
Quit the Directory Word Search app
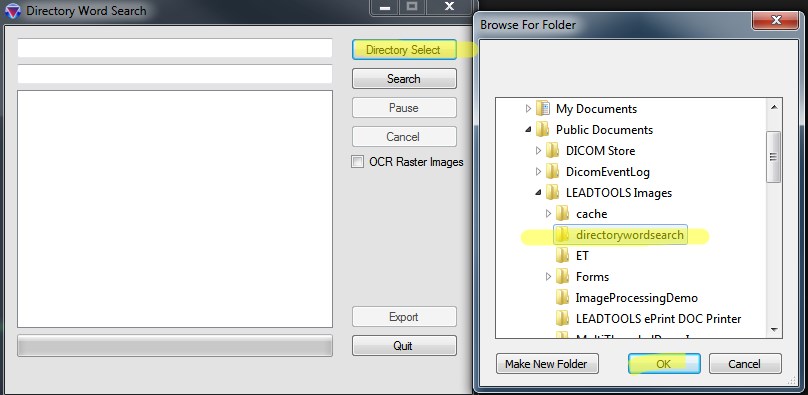pos(404,346)
